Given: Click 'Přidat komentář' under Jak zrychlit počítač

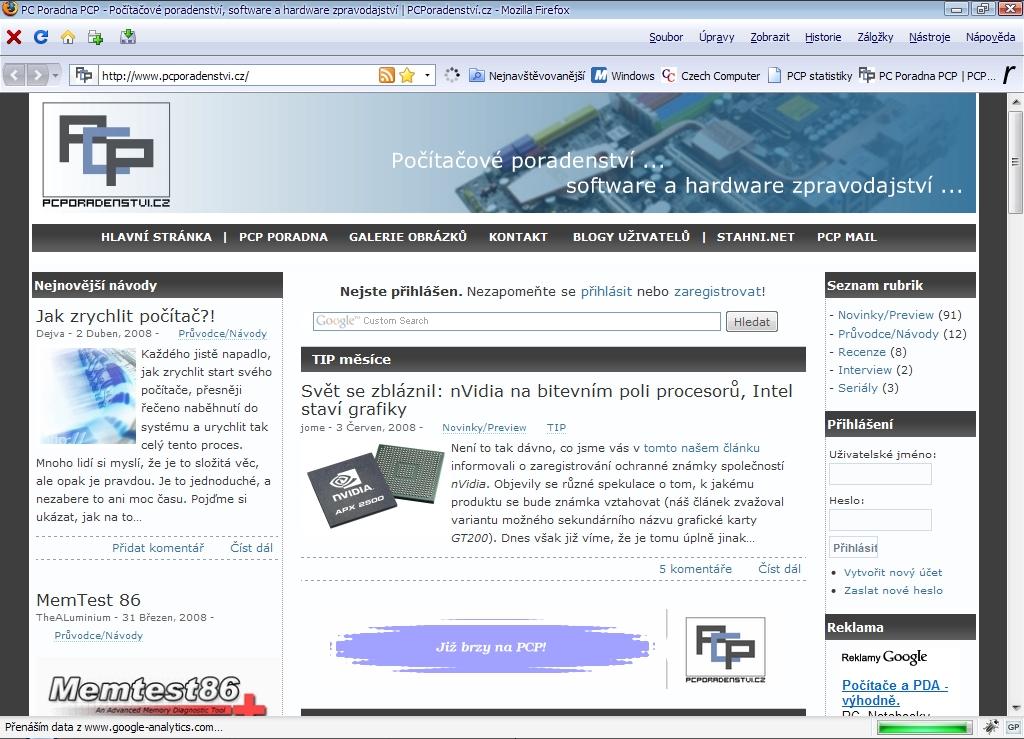Looking at the screenshot, I should click(x=158, y=548).
